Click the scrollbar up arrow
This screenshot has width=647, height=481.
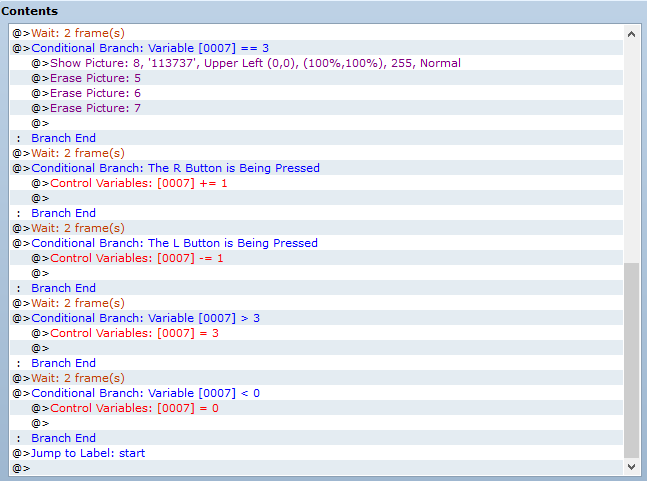[x=631, y=34]
